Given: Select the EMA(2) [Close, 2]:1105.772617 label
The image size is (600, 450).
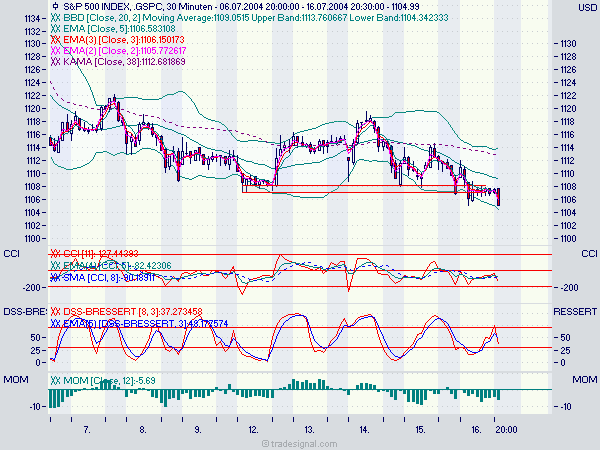Looking at the screenshot, I should [x=125, y=51].
